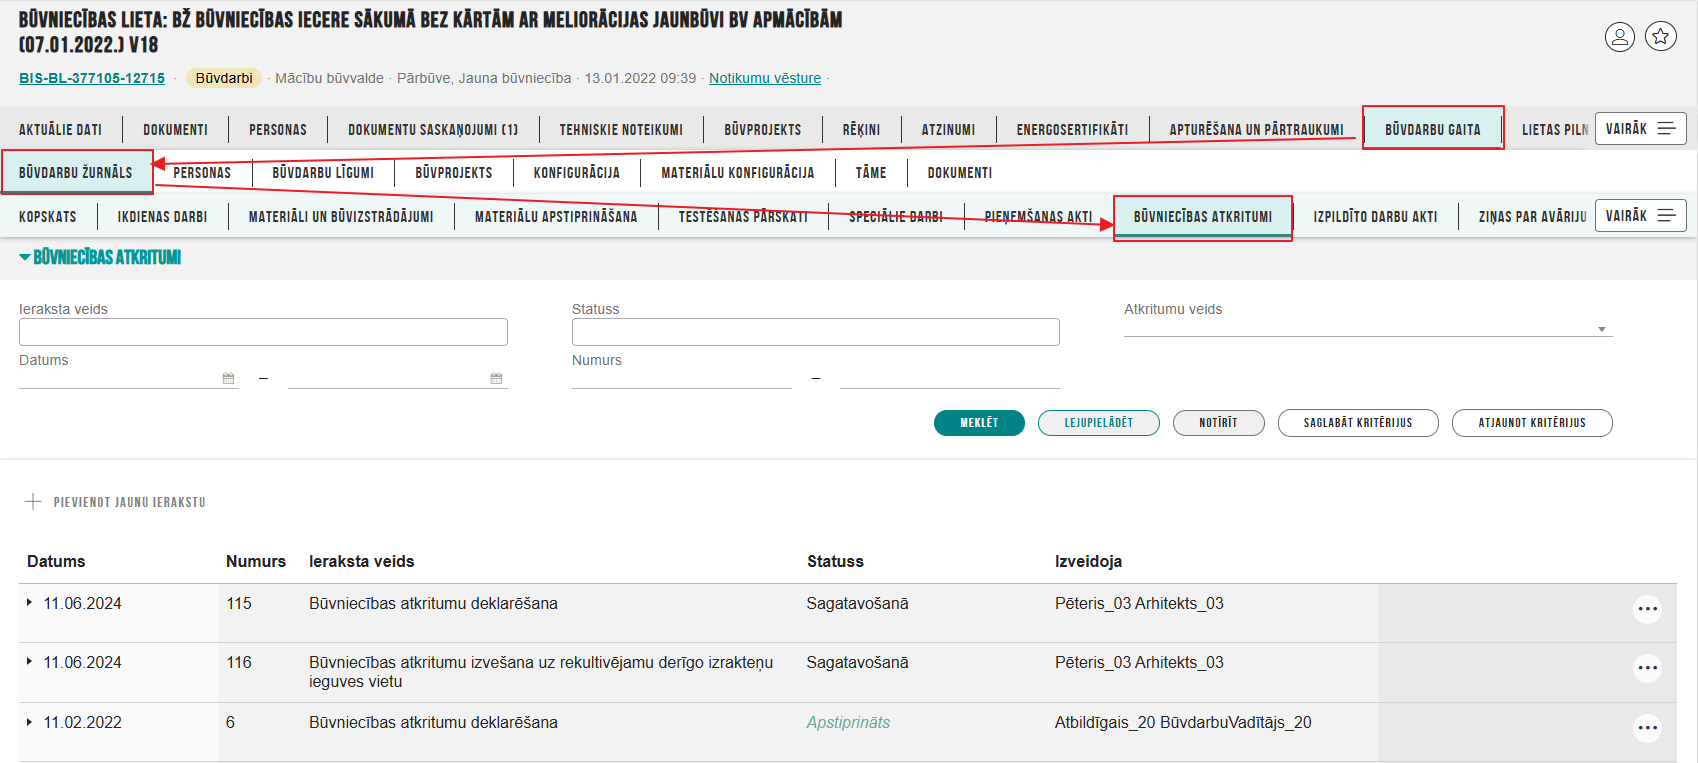
Task: Switch to Aktuālie dati tab
Action: (x=60, y=130)
